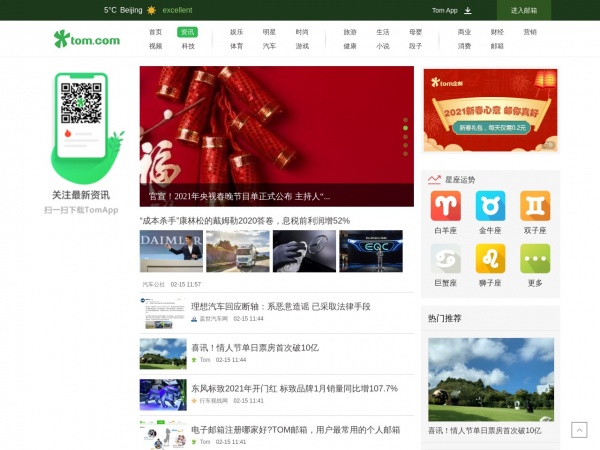Open the 理想汽车回应断轴 article
Screen dimensions: 600x450
[281, 307]
